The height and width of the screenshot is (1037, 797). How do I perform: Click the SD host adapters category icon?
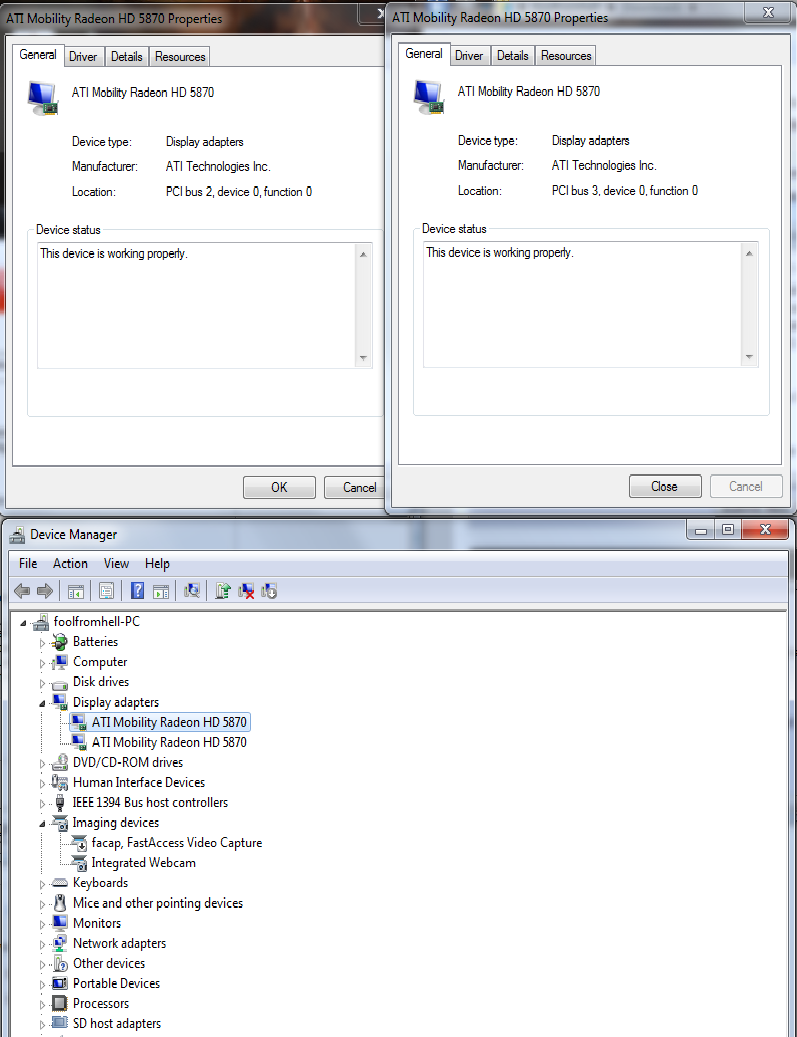[60, 1023]
